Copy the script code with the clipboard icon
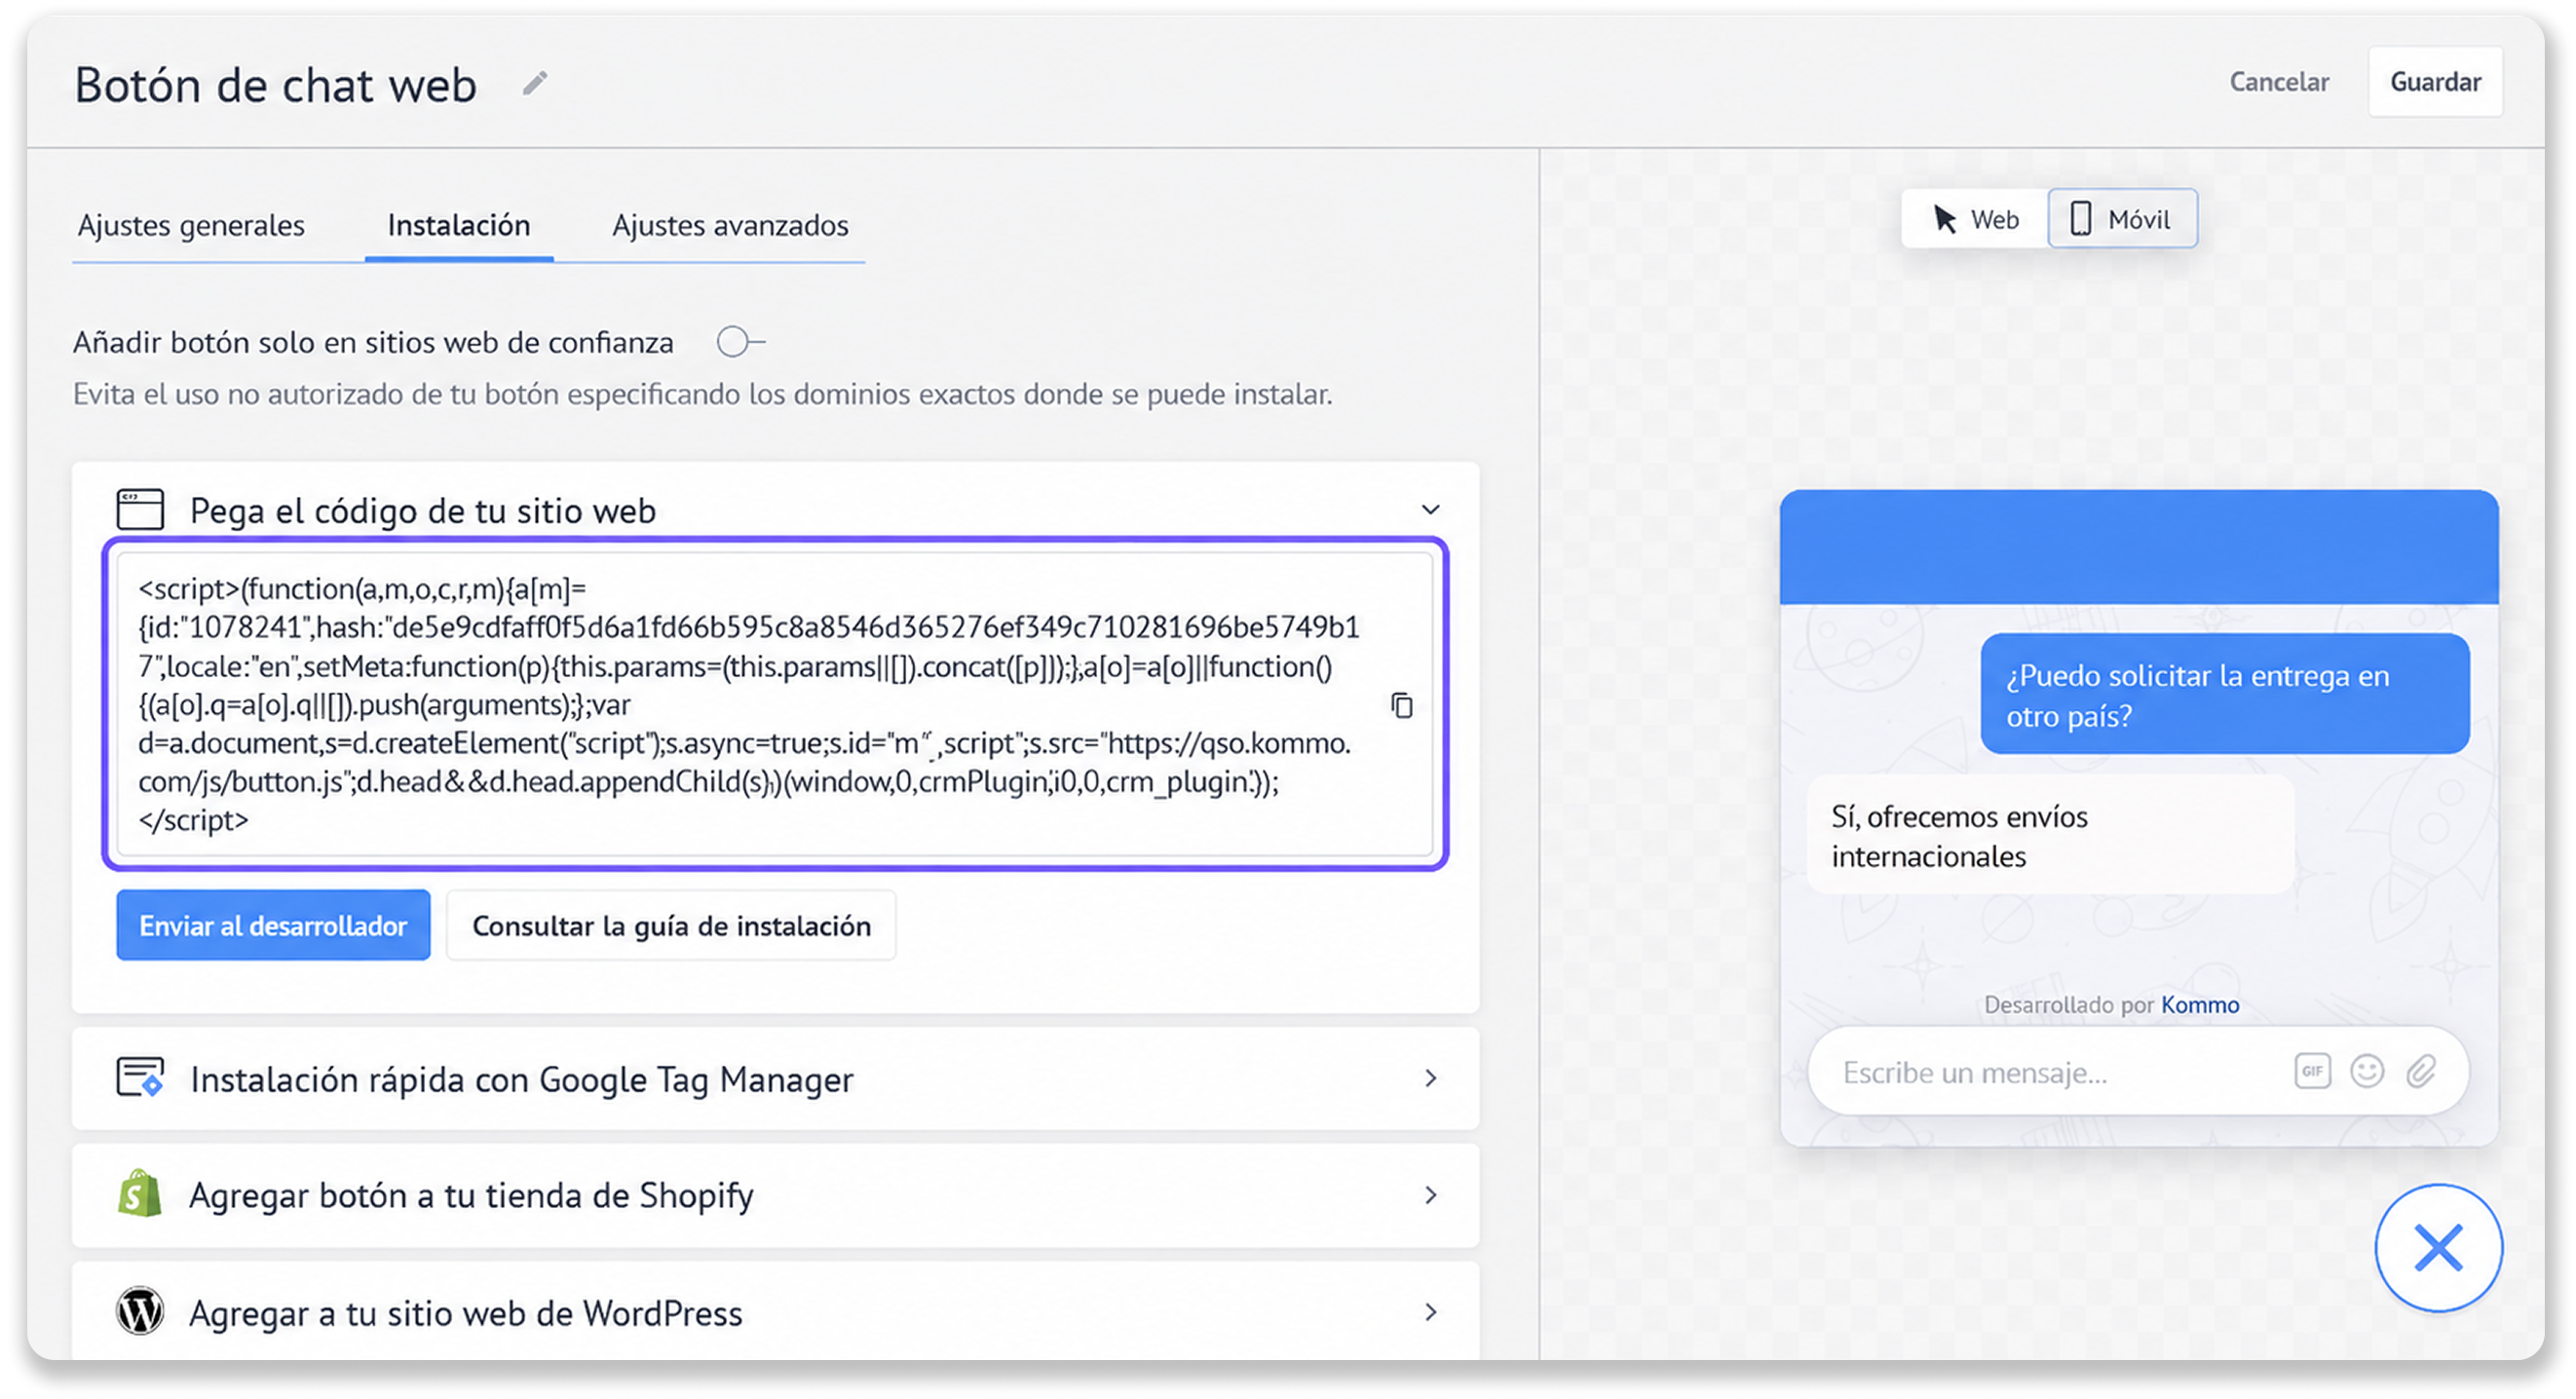This screenshot has width=2576, height=1399. click(1402, 705)
